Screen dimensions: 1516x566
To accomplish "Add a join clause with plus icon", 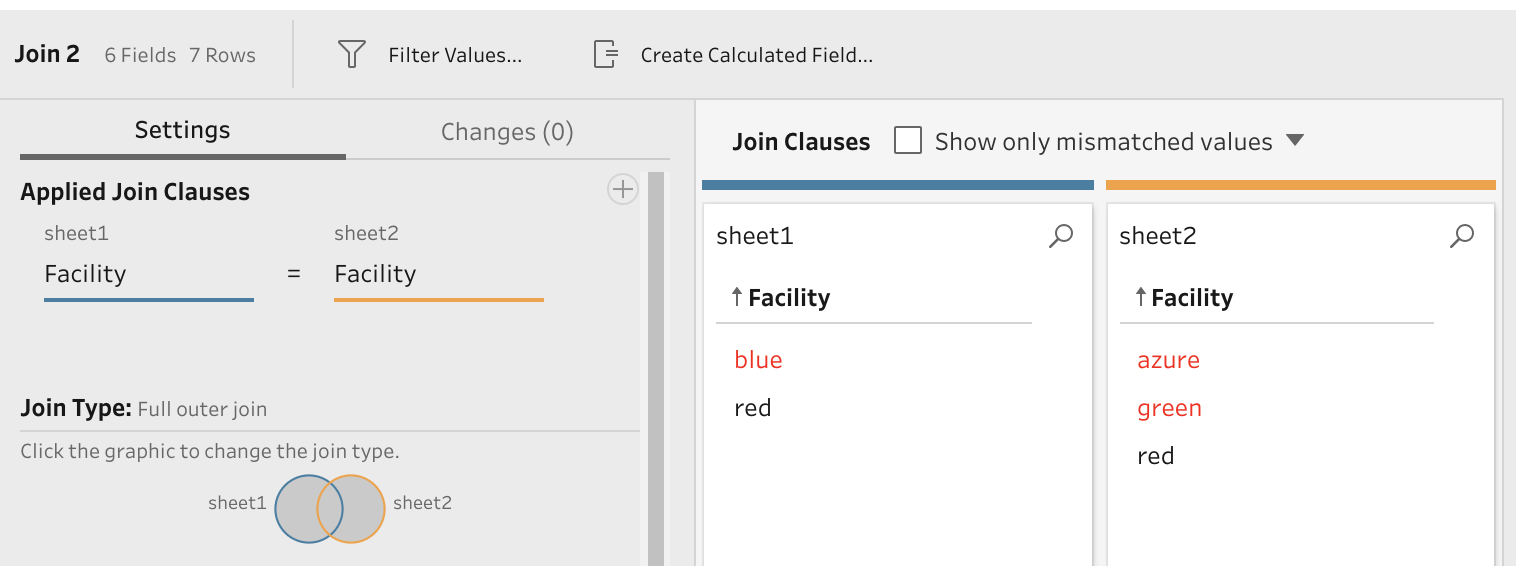I will coord(623,189).
